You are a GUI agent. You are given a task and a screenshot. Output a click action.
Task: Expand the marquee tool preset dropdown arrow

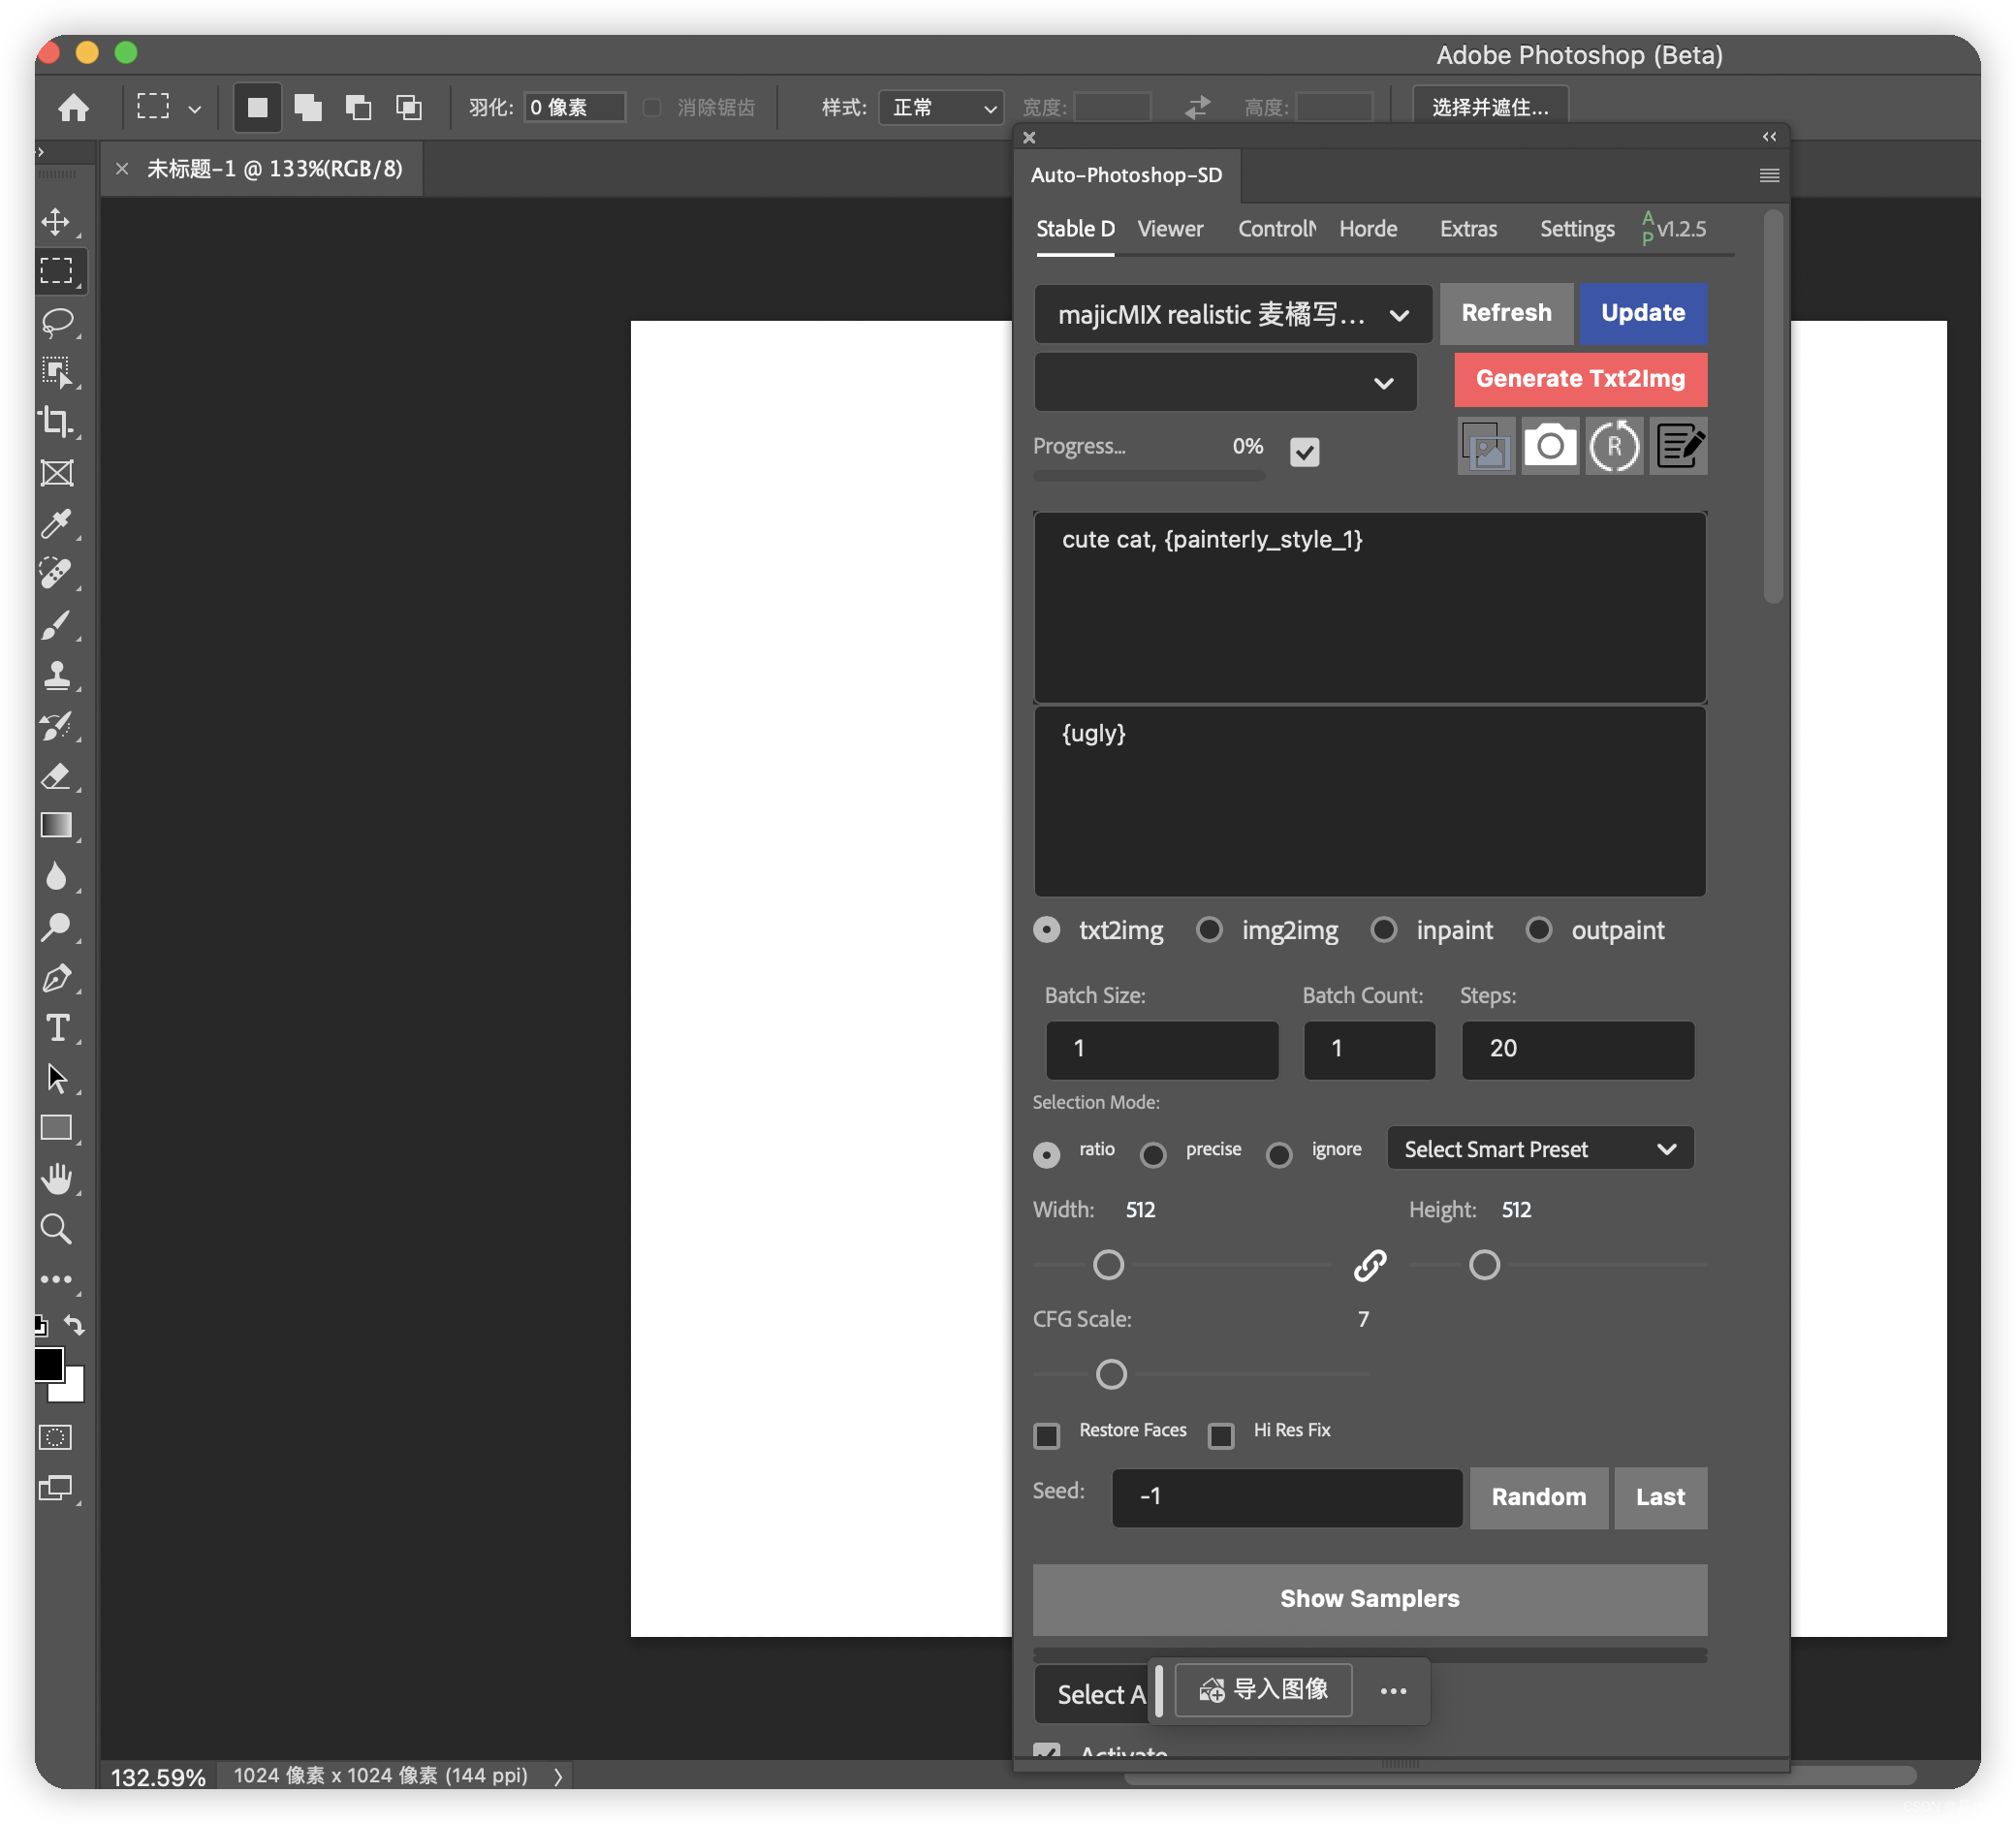coord(195,108)
